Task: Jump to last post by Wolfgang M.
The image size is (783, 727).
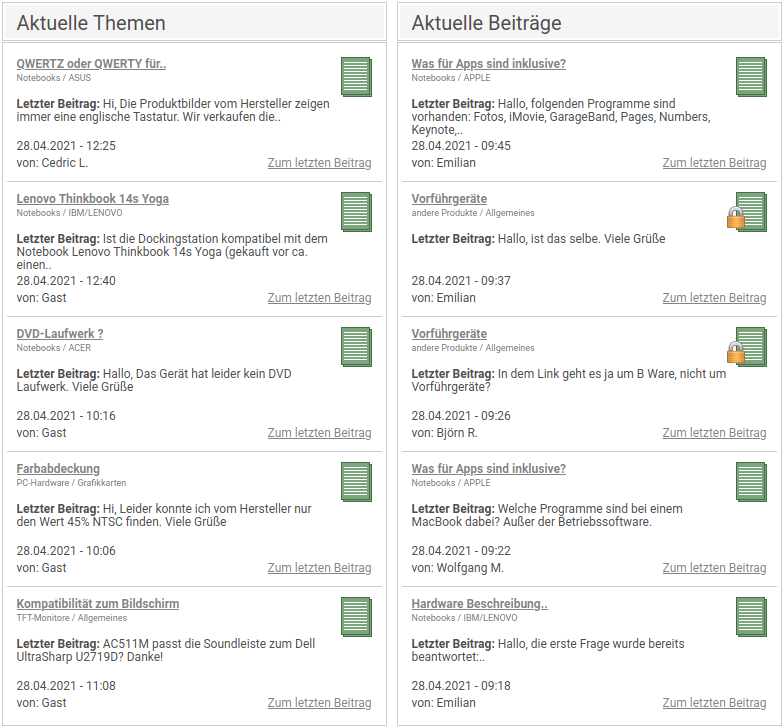Action: point(715,568)
